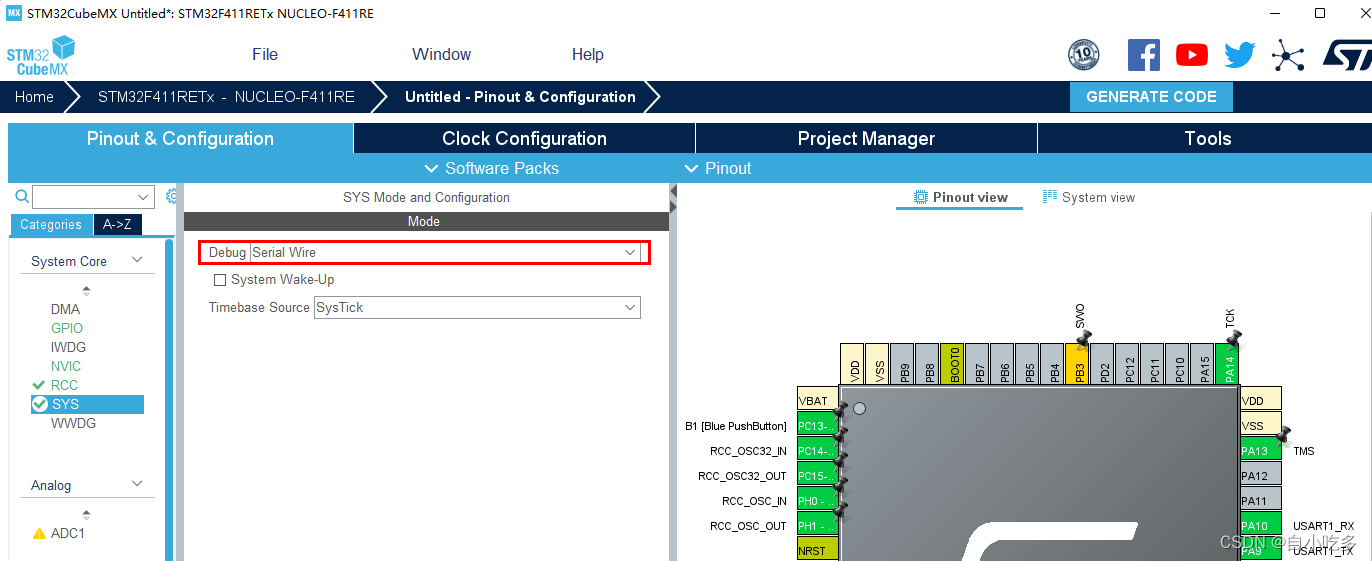The height and width of the screenshot is (561, 1372).
Task: Select the PA10 pin on the chip
Action: coord(1261,525)
